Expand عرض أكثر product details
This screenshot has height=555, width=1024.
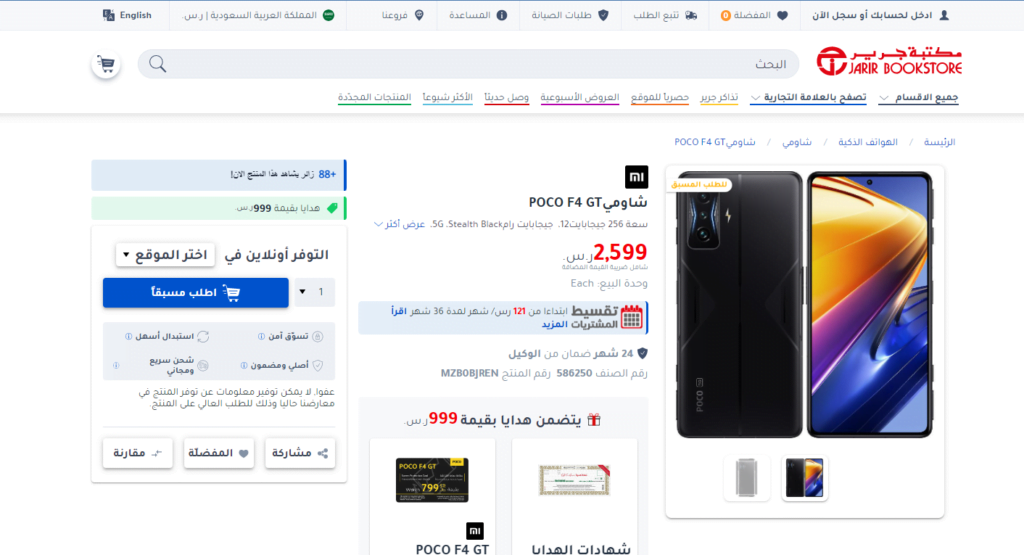tap(399, 224)
